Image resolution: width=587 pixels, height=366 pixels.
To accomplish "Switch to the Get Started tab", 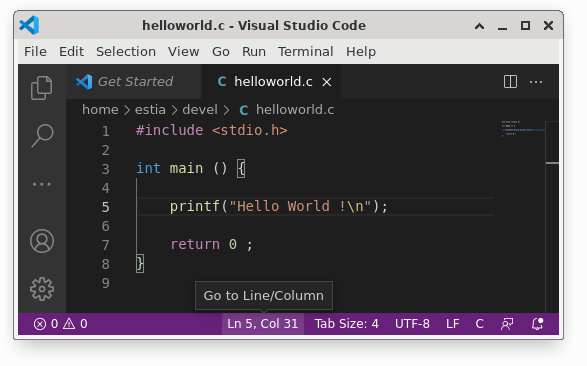I will (134, 82).
